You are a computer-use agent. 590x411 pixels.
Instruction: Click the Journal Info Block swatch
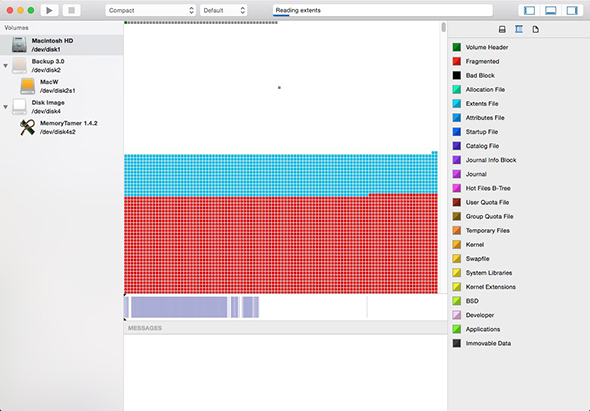click(x=456, y=160)
